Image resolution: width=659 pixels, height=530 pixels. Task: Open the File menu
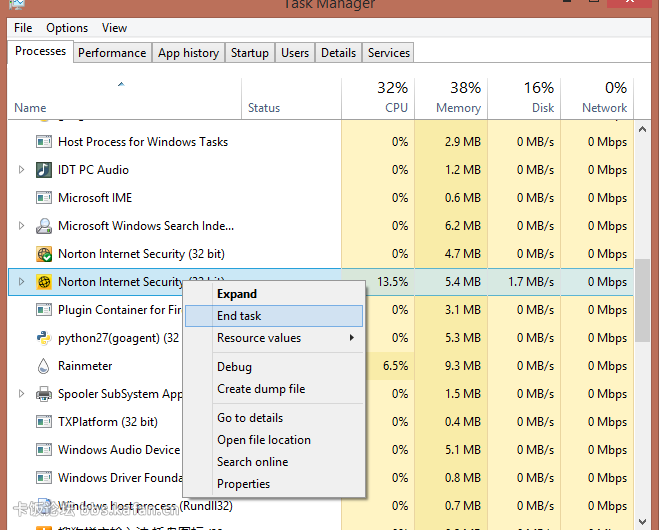click(x=23, y=28)
